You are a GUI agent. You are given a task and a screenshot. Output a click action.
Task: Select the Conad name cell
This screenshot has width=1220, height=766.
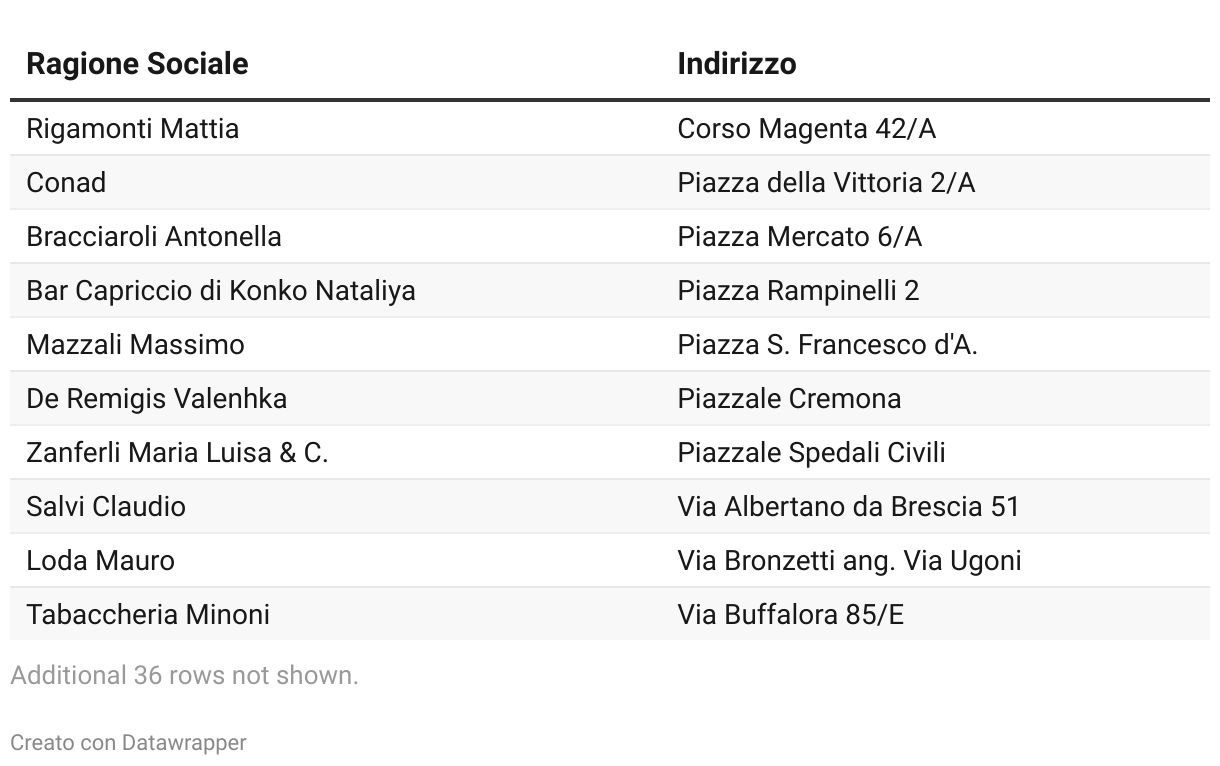click(66, 183)
